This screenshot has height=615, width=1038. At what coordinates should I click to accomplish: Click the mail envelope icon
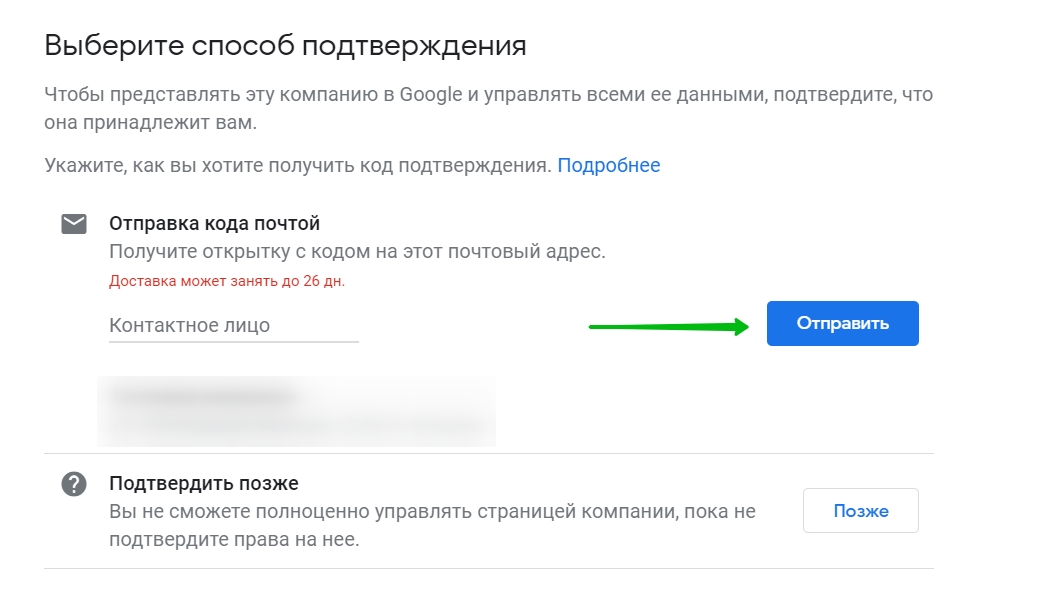pos(74,224)
